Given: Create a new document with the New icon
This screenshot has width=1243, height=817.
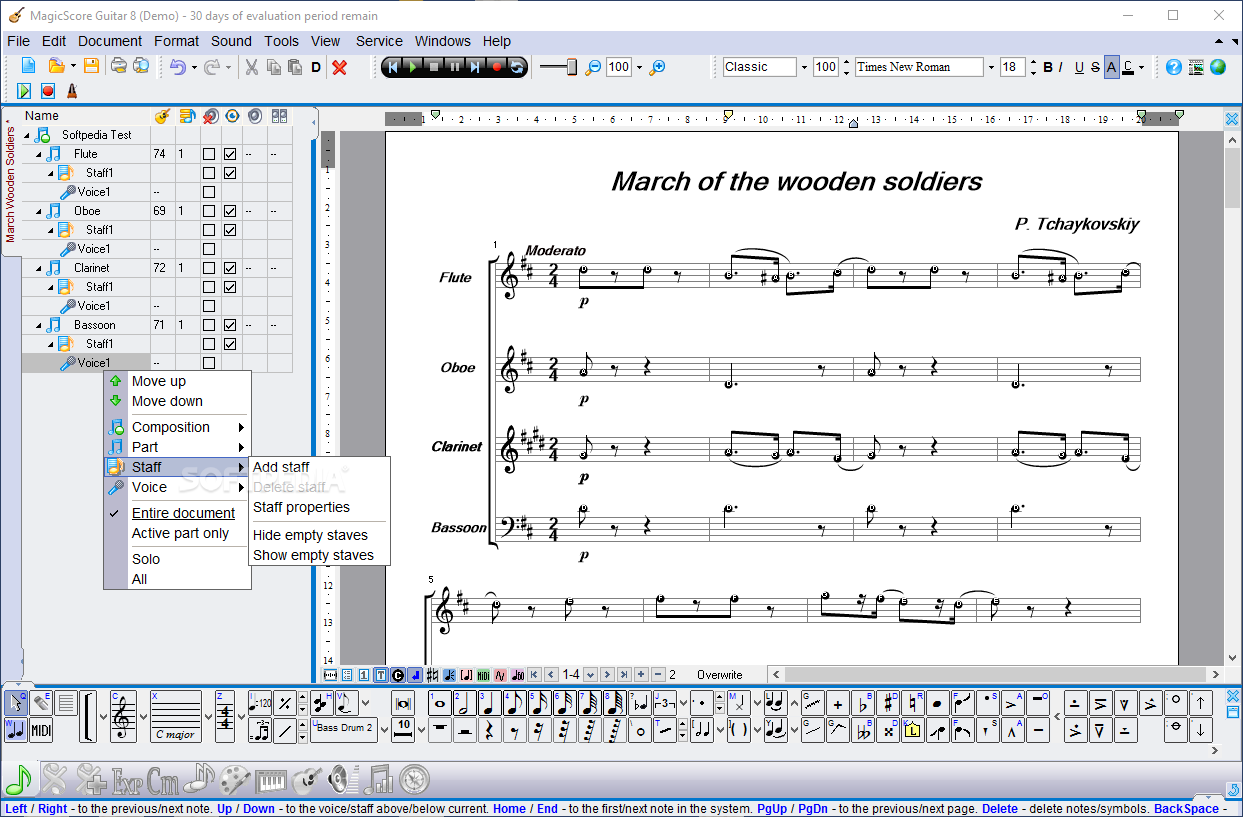Looking at the screenshot, I should click(x=28, y=67).
